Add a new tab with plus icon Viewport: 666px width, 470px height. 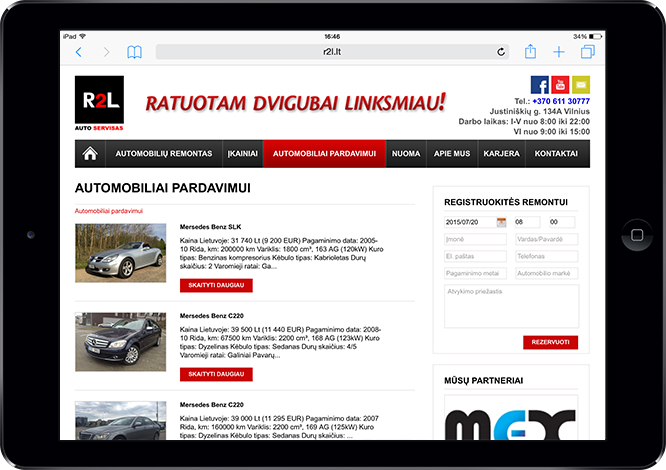pos(559,52)
